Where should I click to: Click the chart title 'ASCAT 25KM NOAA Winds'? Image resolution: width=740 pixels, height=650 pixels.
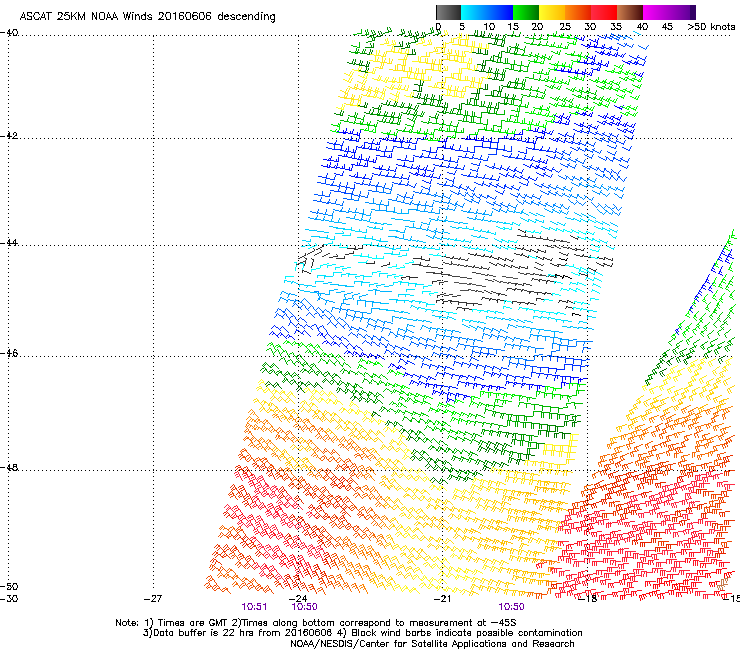coord(87,16)
